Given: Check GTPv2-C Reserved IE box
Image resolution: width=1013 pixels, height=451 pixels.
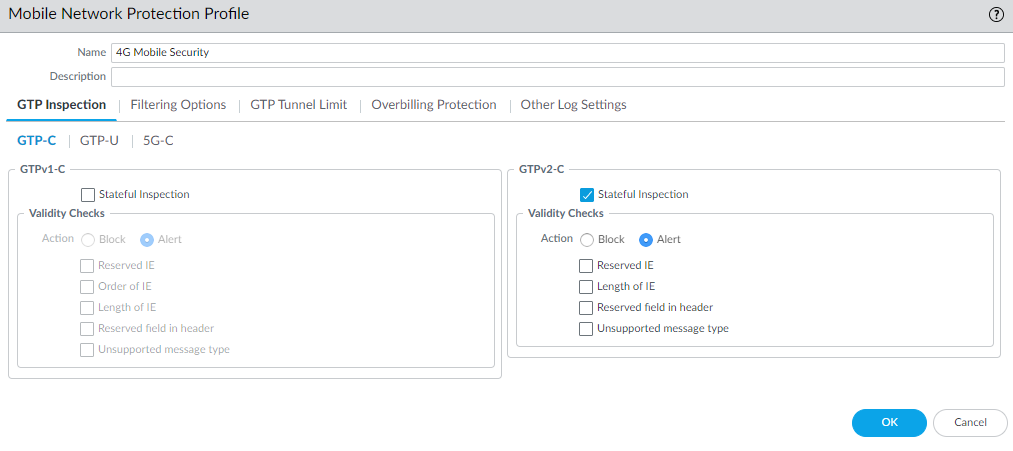Looking at the screenshot, I should (586, 266).
